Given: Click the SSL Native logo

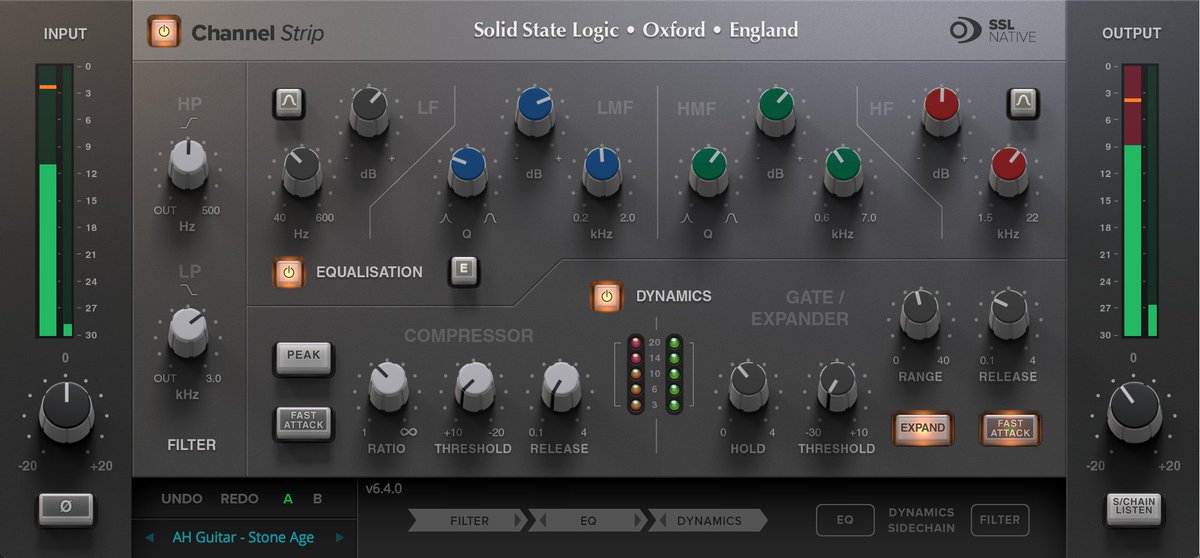Looking at the screenshot, I should [x=993, y=31].
